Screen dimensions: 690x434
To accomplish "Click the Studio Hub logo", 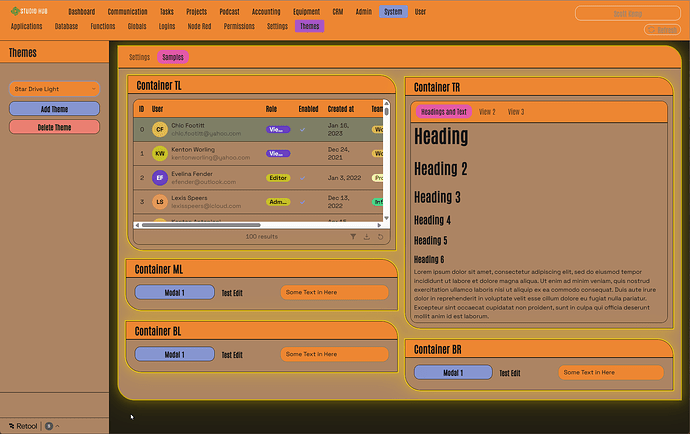I will click(x=30, y=11).
